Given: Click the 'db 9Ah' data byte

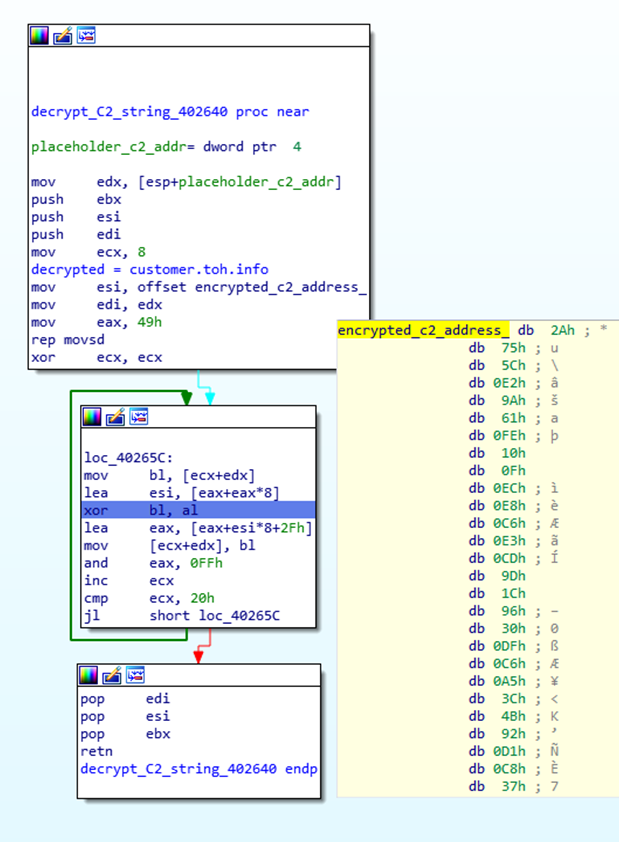Looking at the screenshot, I should 513,401.
